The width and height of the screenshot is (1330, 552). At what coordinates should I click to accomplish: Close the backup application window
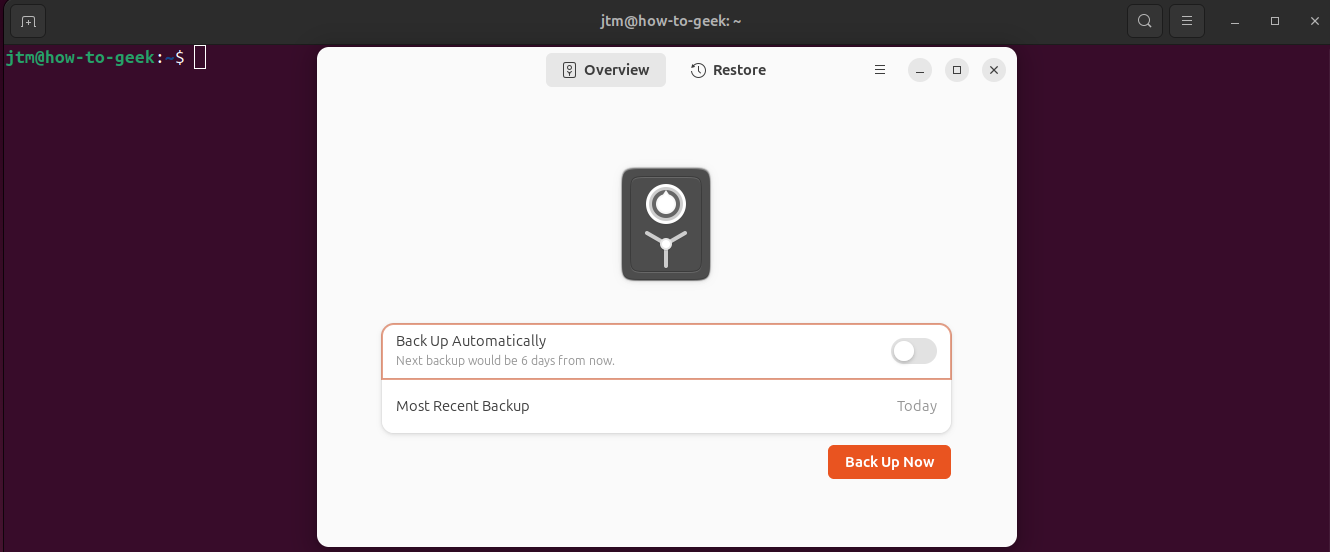click(x=993, y=70)
